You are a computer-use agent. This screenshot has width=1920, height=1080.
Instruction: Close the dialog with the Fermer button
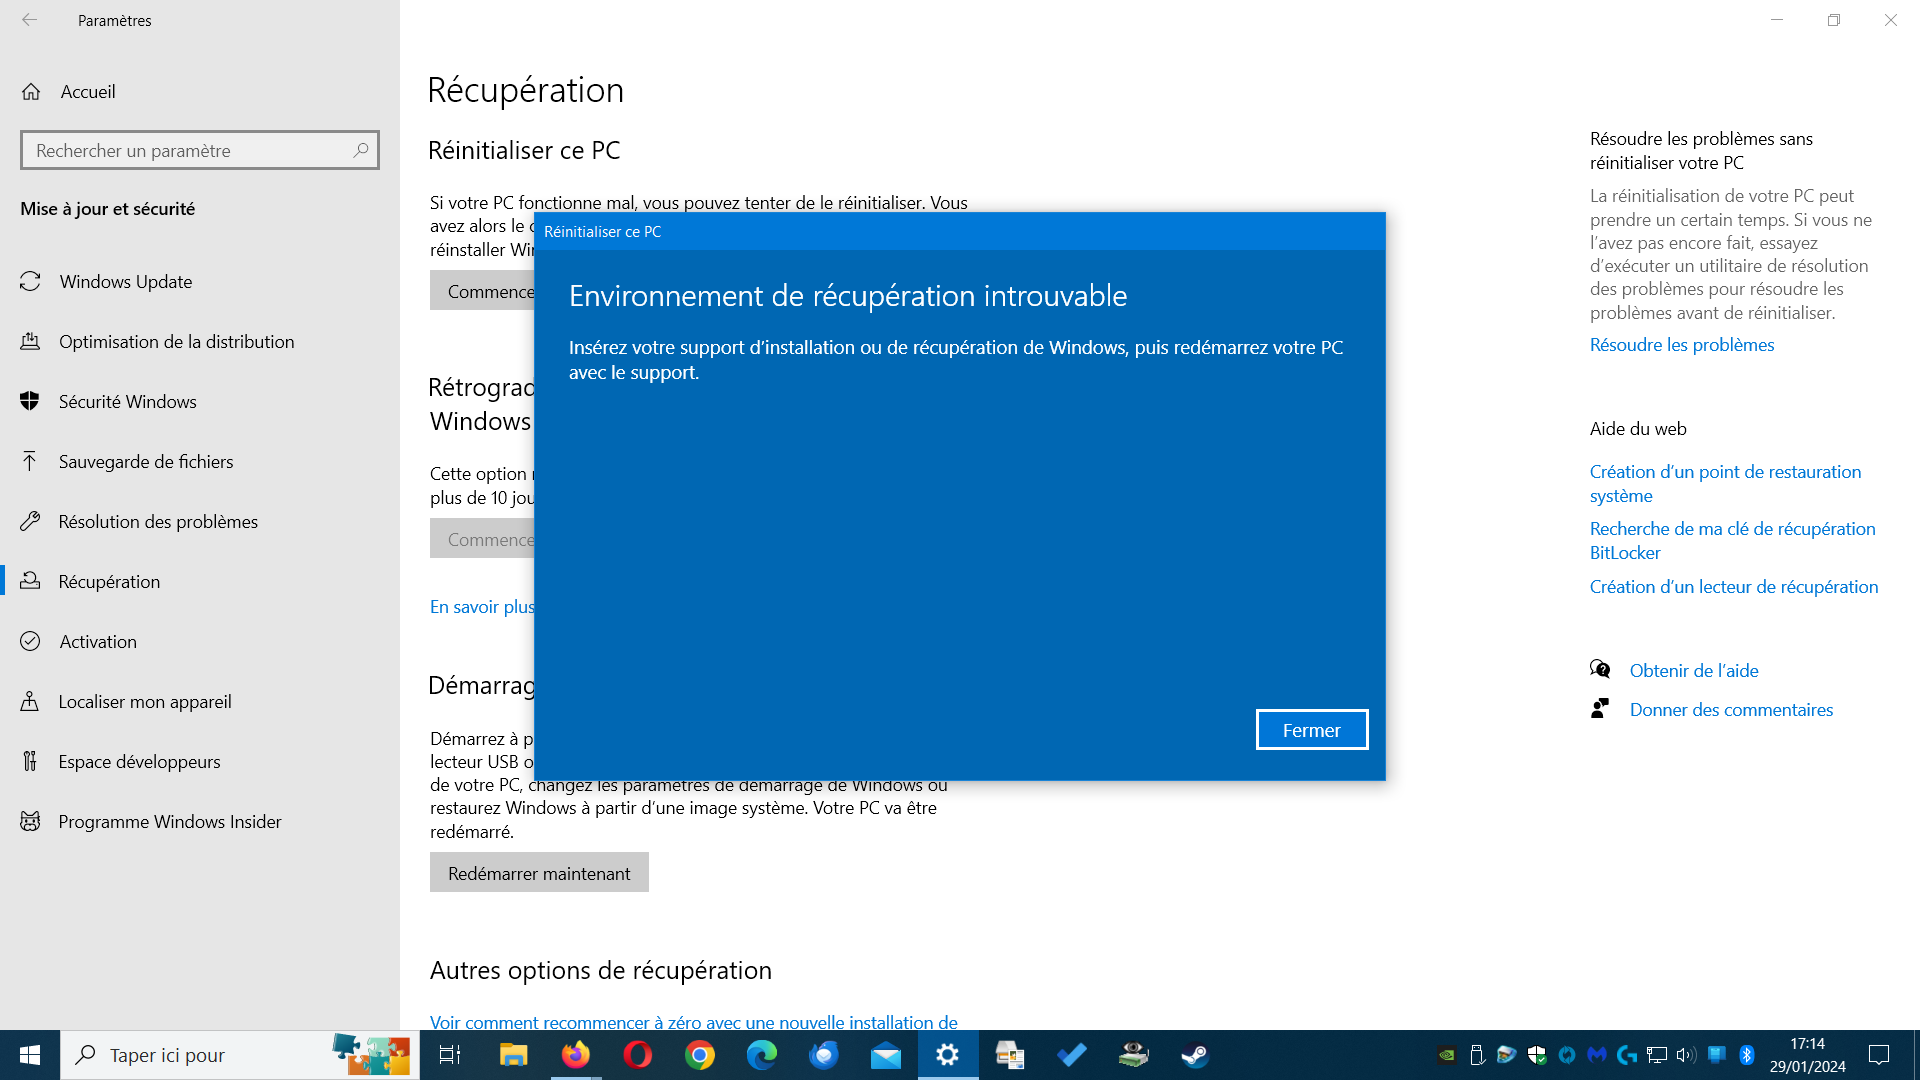tap(1311, 730)
